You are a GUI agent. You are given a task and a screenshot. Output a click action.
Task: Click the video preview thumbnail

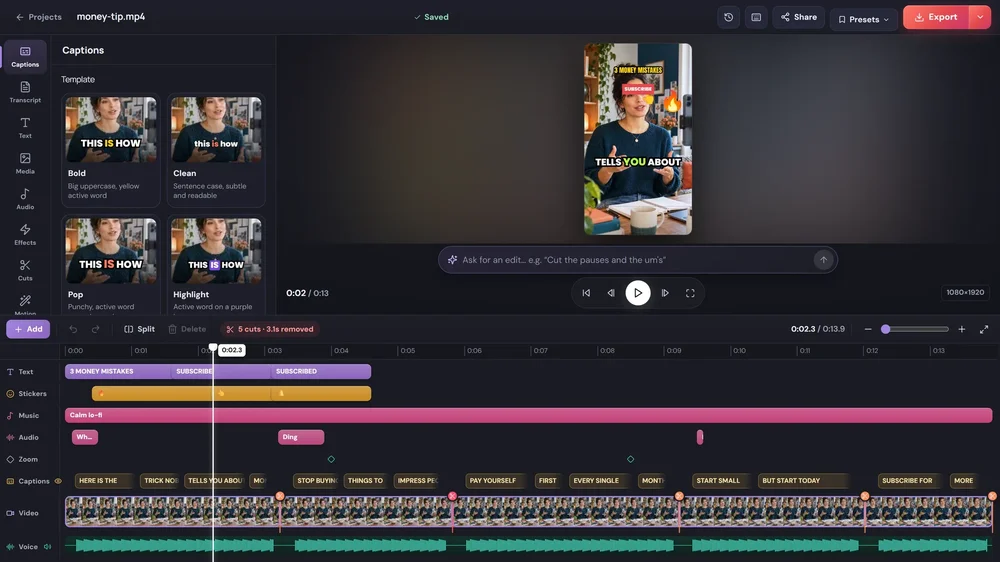pos(638,139)
